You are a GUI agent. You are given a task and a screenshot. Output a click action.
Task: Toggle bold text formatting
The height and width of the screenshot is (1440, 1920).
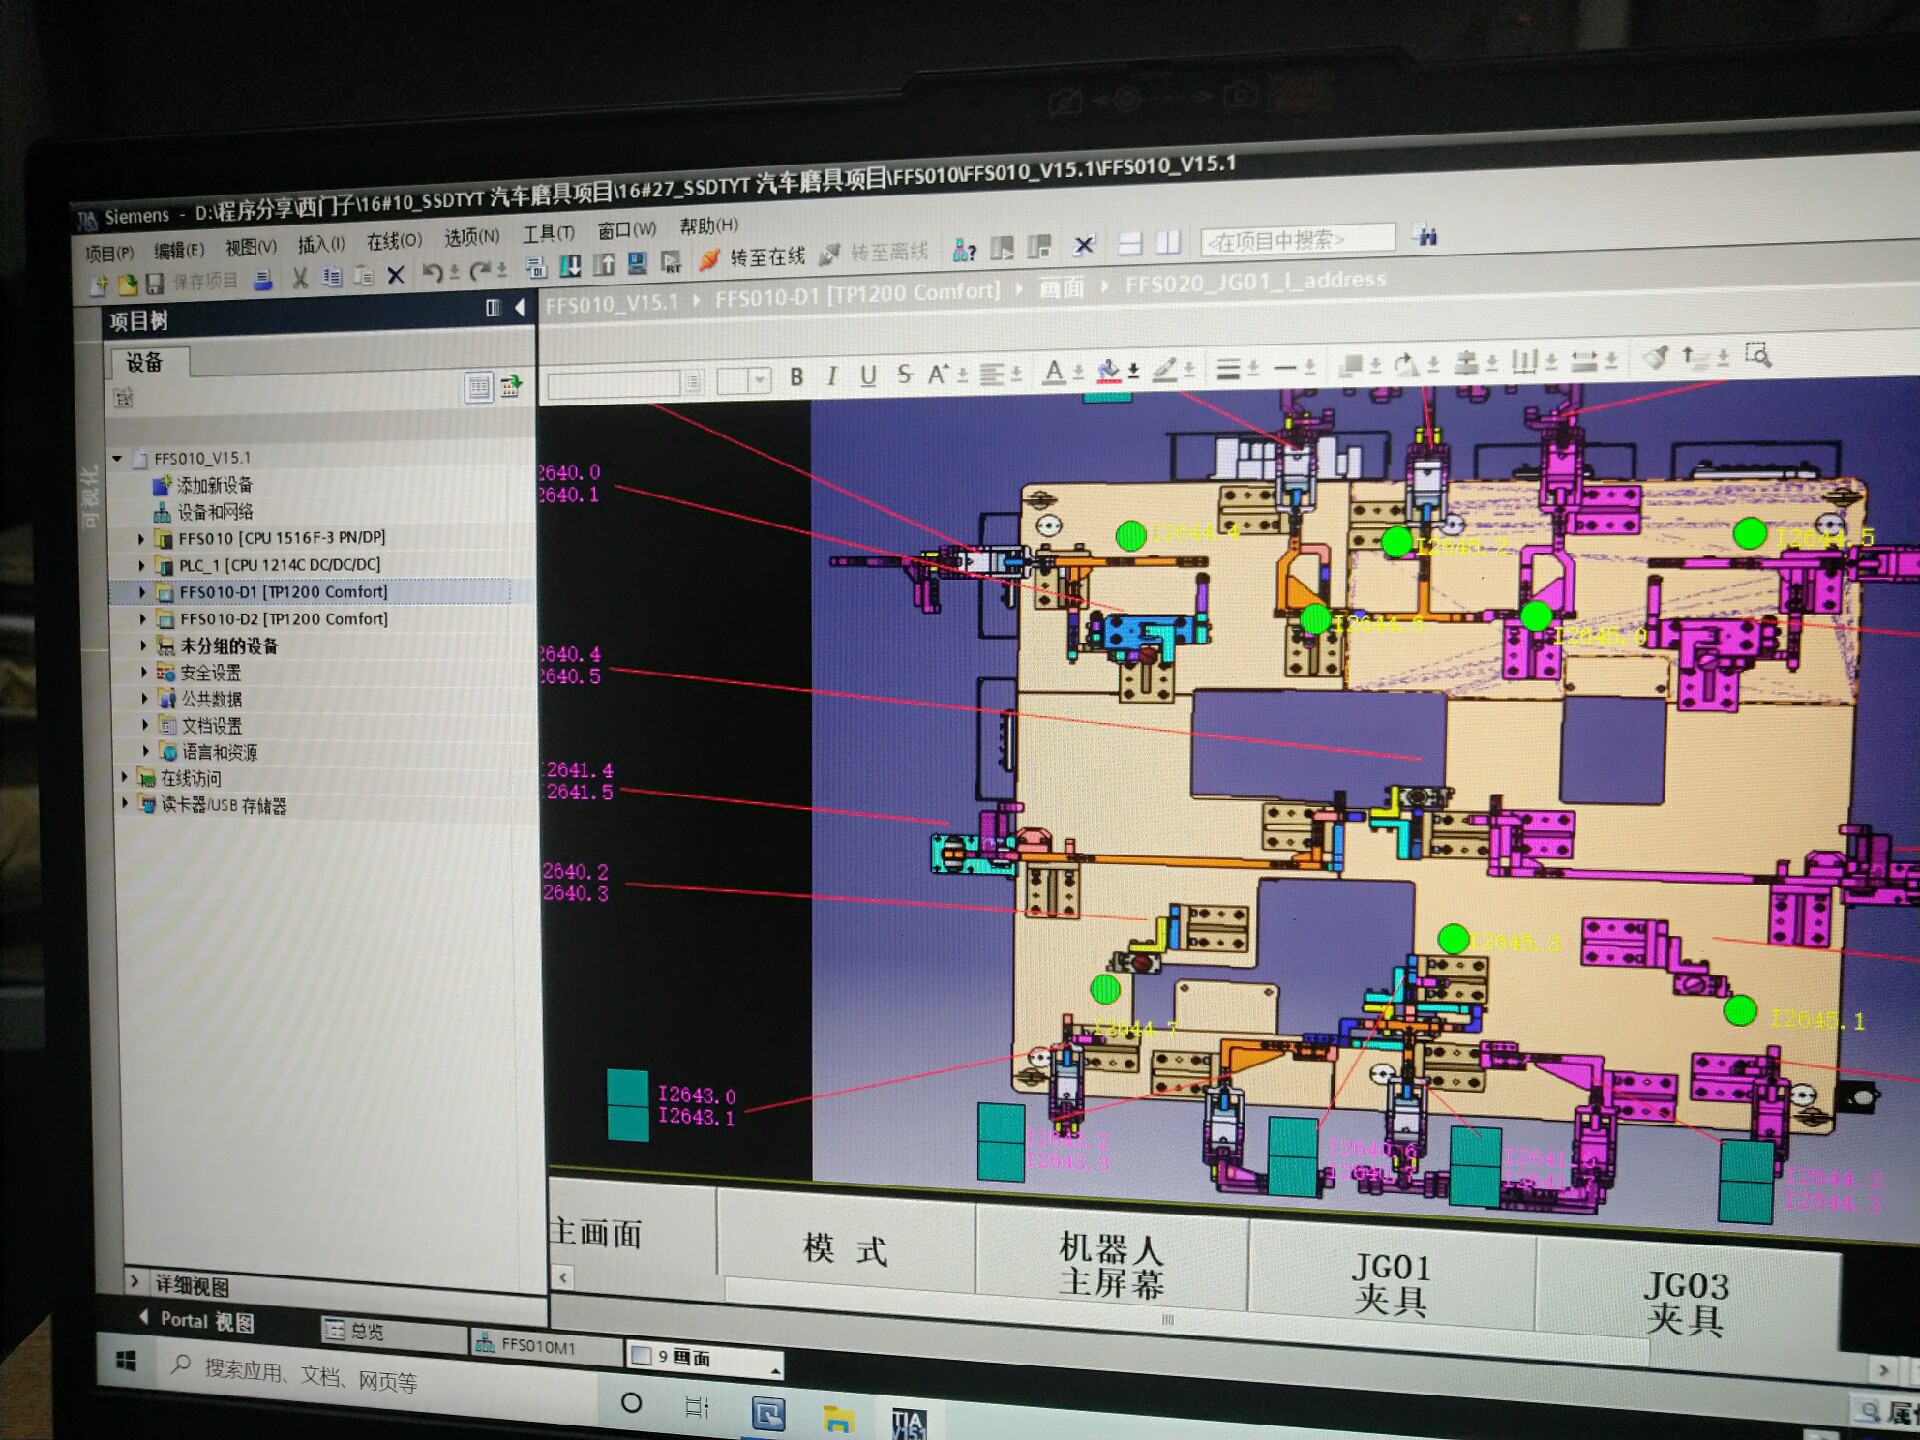pyautogui.click(x=796, y=377)
